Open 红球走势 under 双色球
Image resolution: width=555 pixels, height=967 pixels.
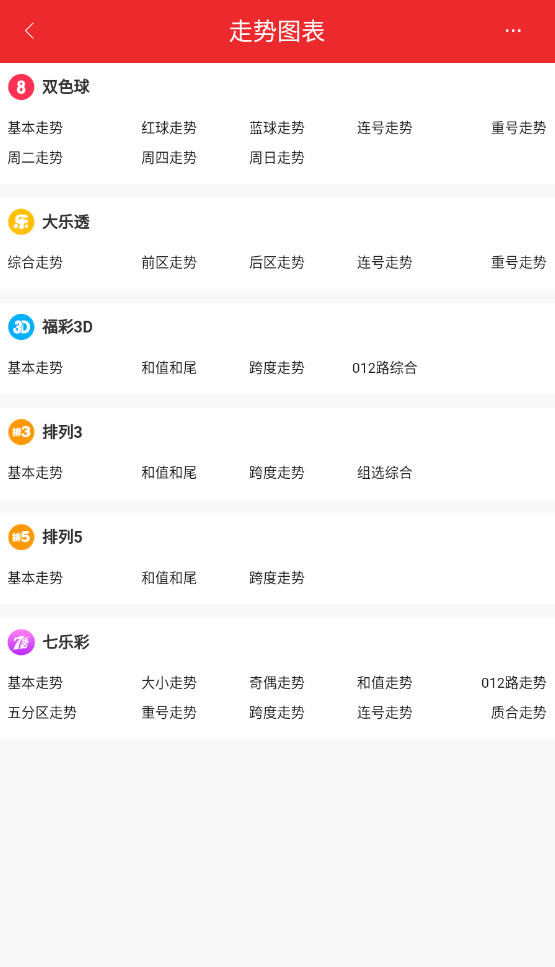[x=169, y=128]
